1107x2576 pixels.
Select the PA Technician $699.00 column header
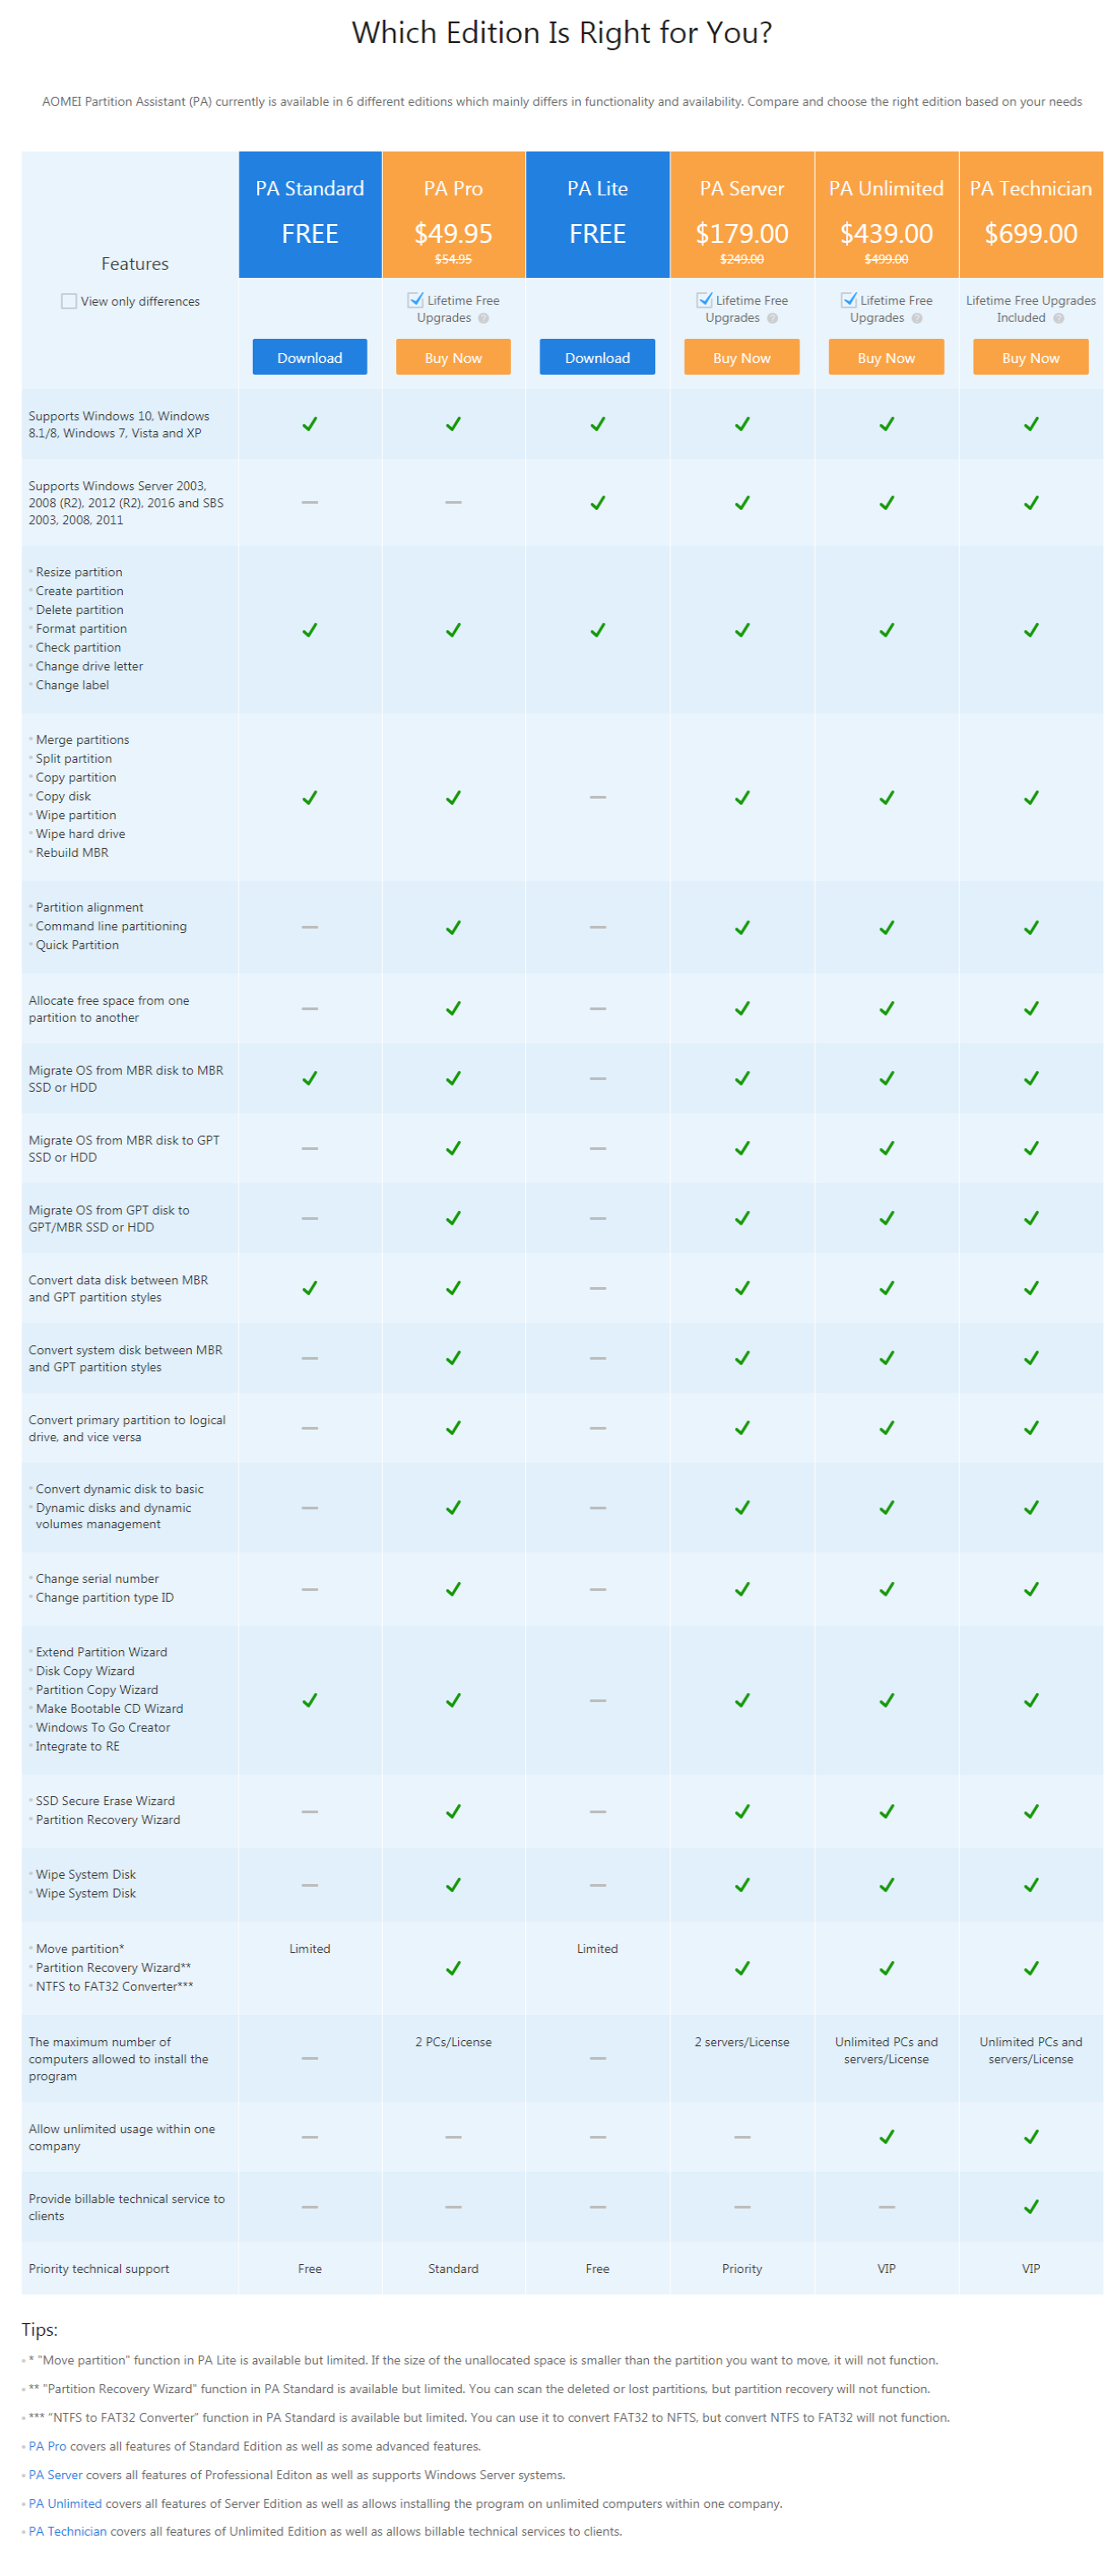1031,215
